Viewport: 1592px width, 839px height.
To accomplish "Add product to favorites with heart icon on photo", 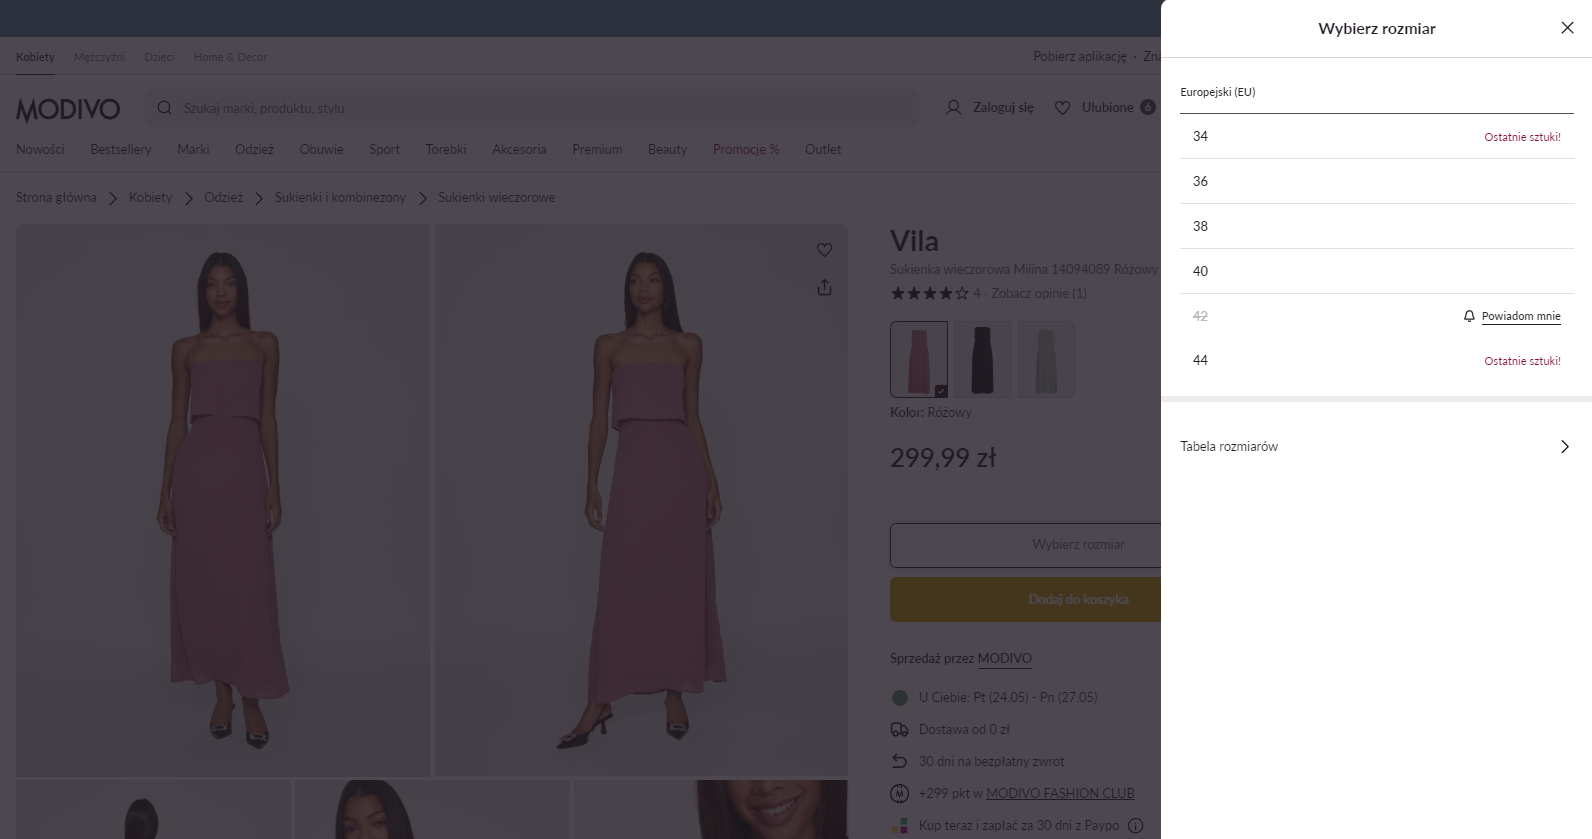I will pos(824,250).
